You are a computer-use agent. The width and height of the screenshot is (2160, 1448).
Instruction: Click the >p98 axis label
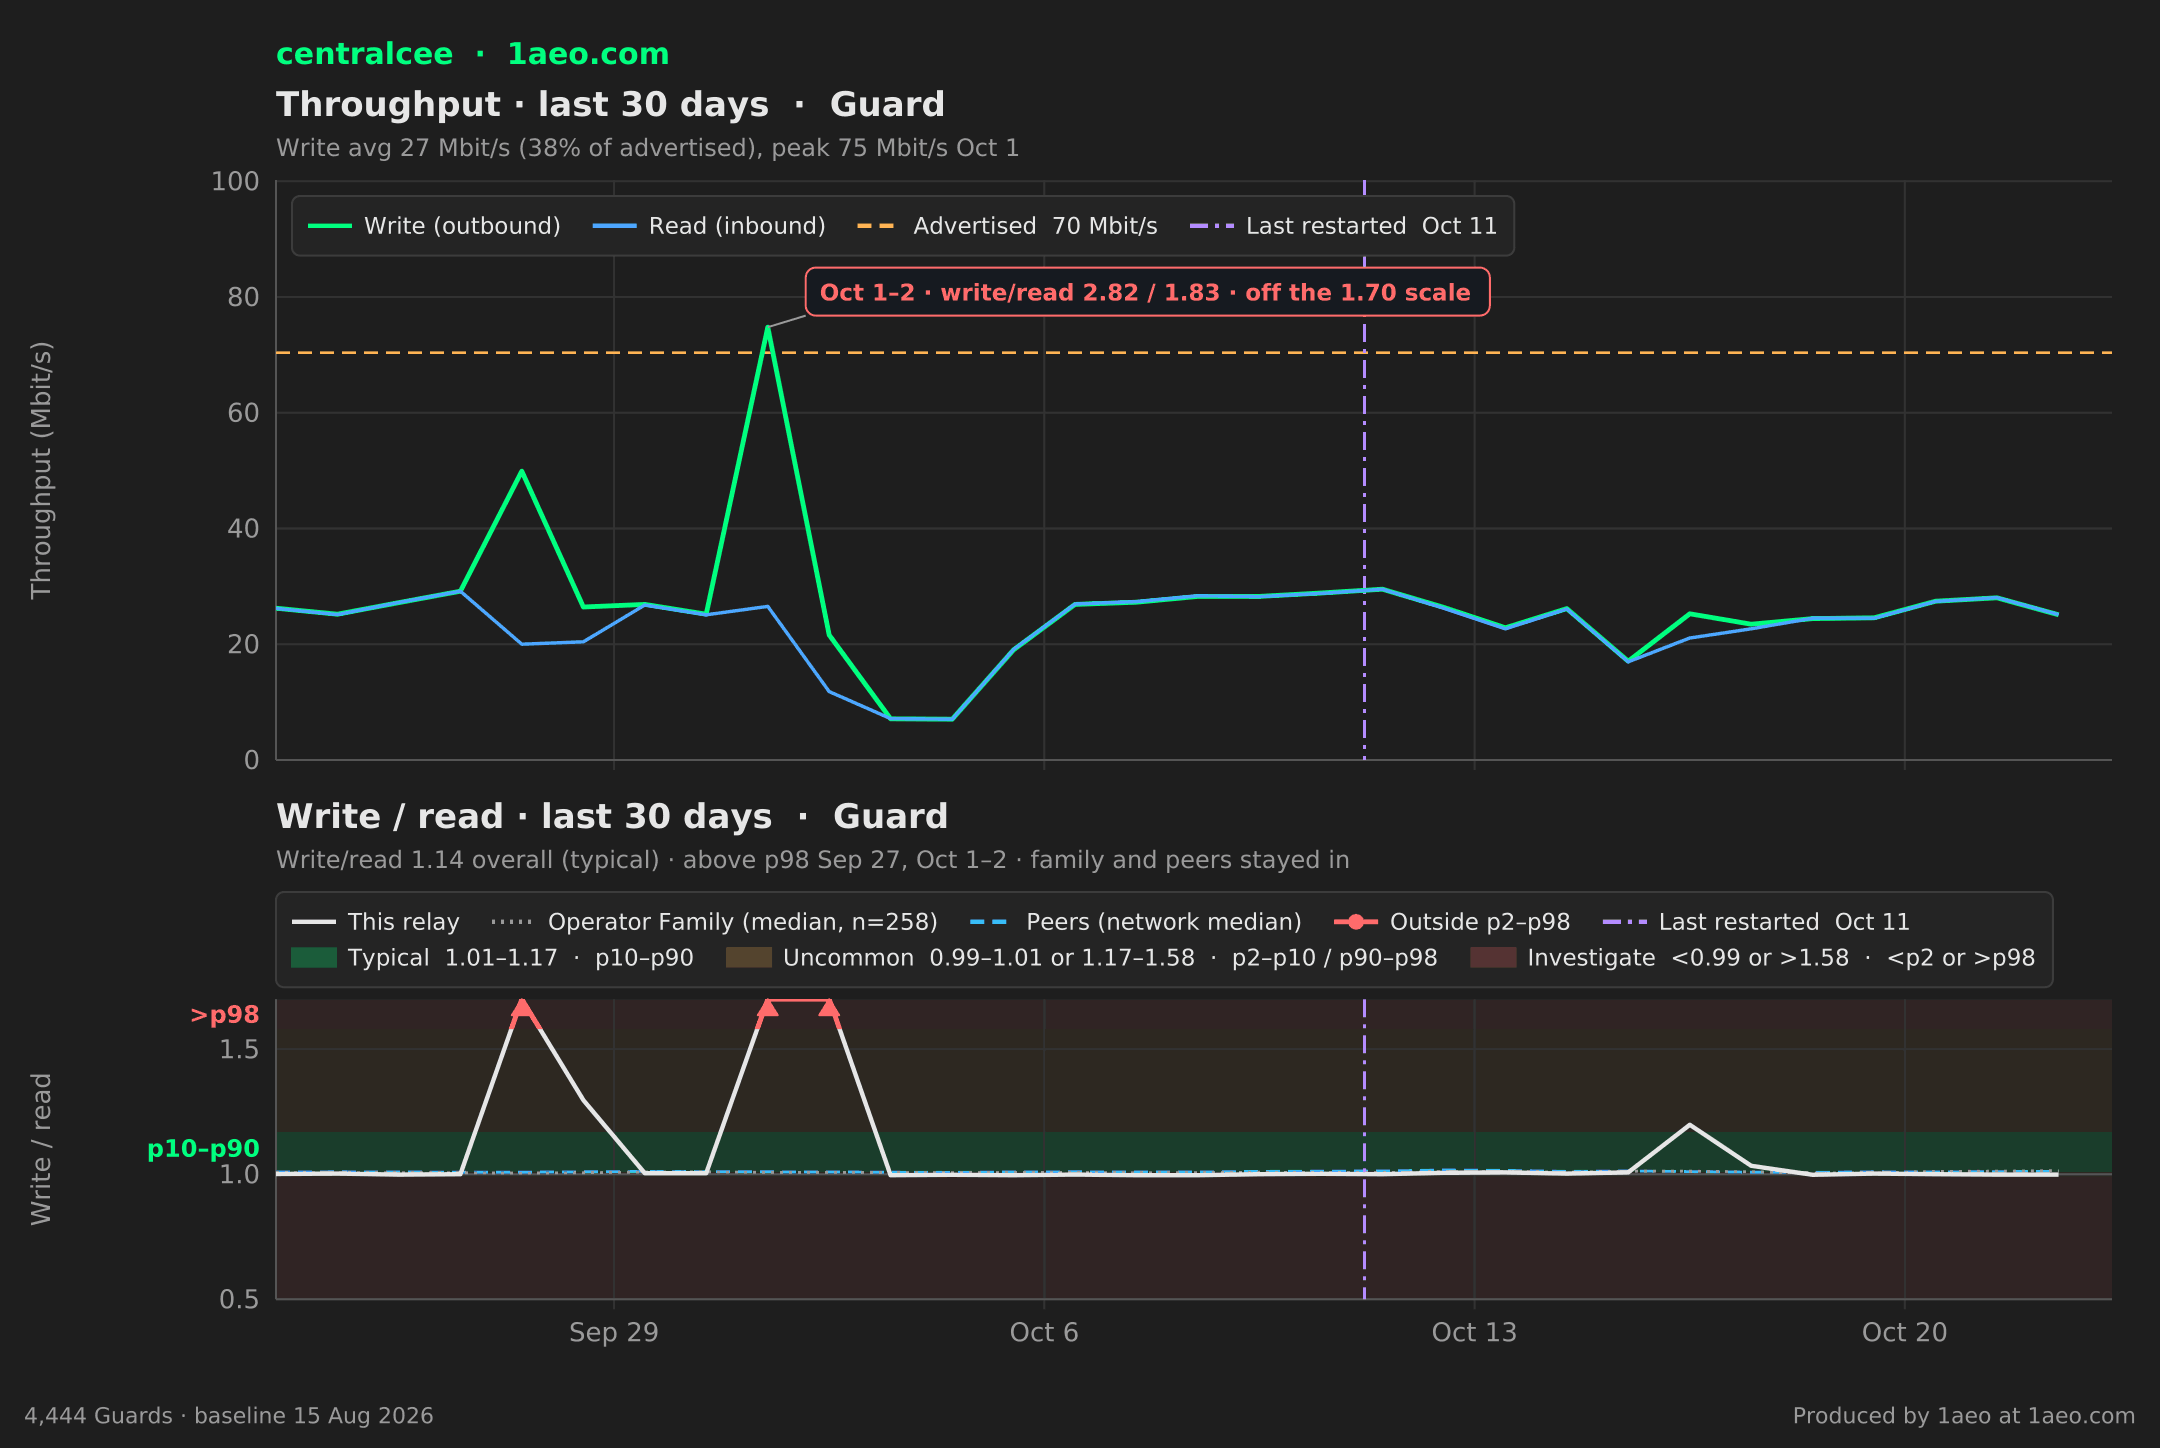[225, 1015]
